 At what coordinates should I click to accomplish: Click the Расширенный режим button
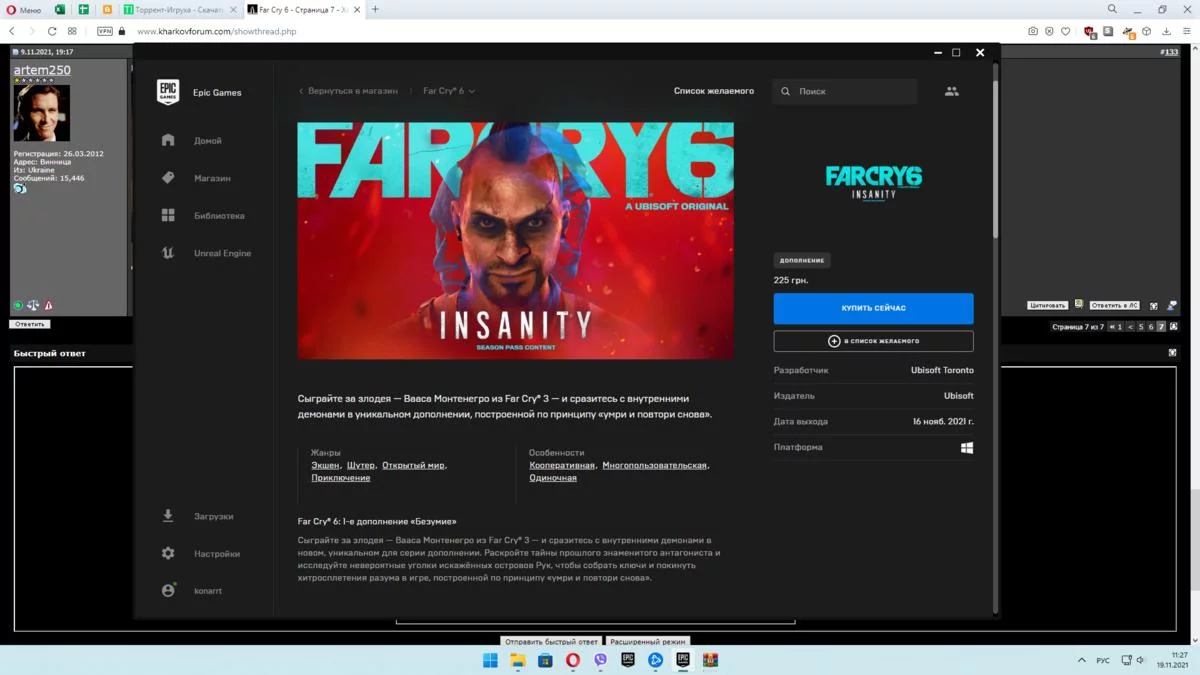648,642
